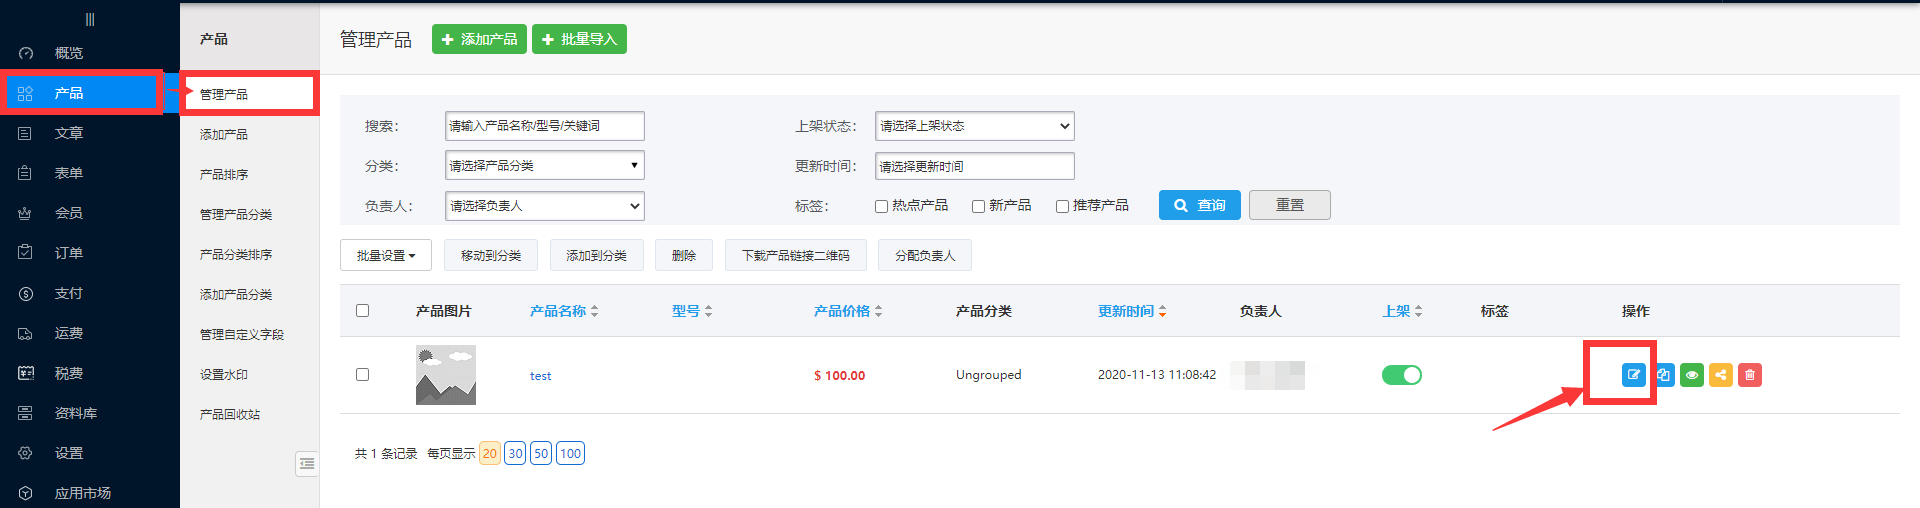
Task: Sort the table by 产品价格 column
Action: [848, 311]
